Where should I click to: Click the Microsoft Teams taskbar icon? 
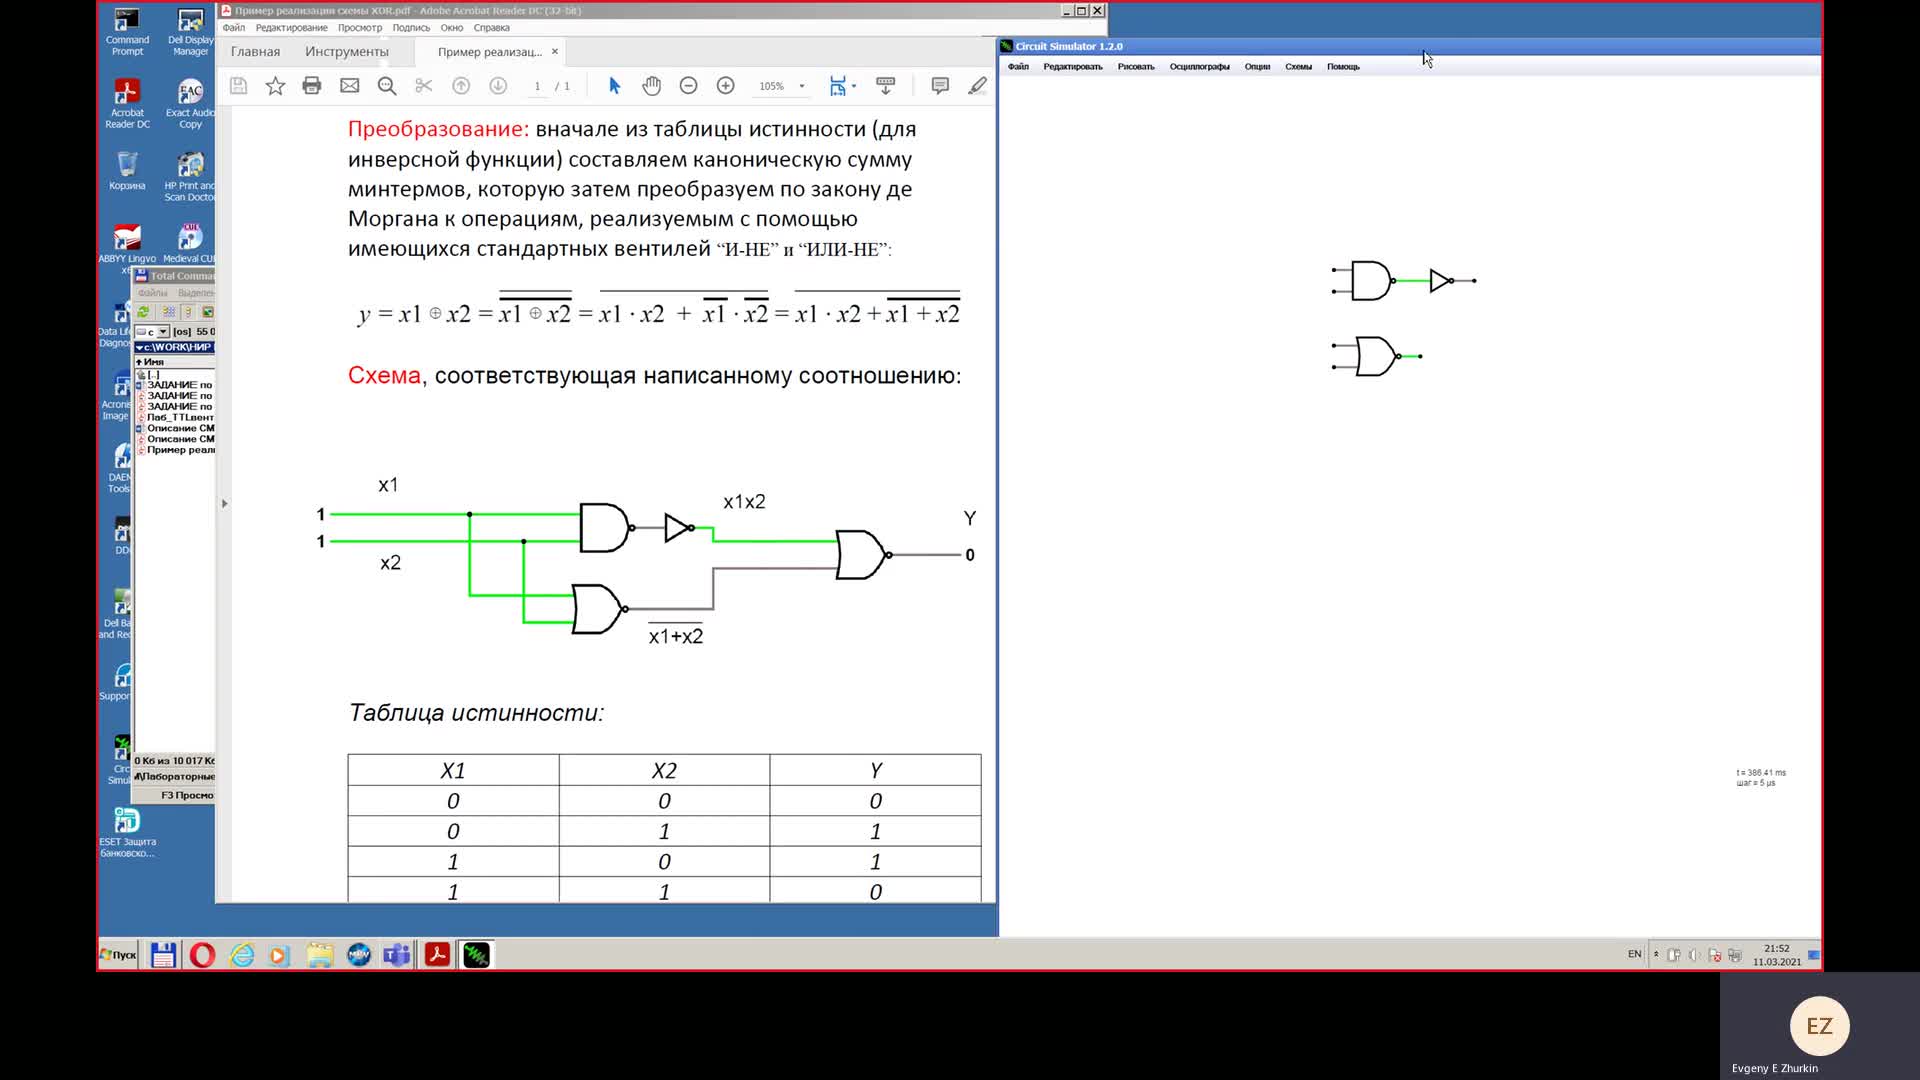pos(397,955)
